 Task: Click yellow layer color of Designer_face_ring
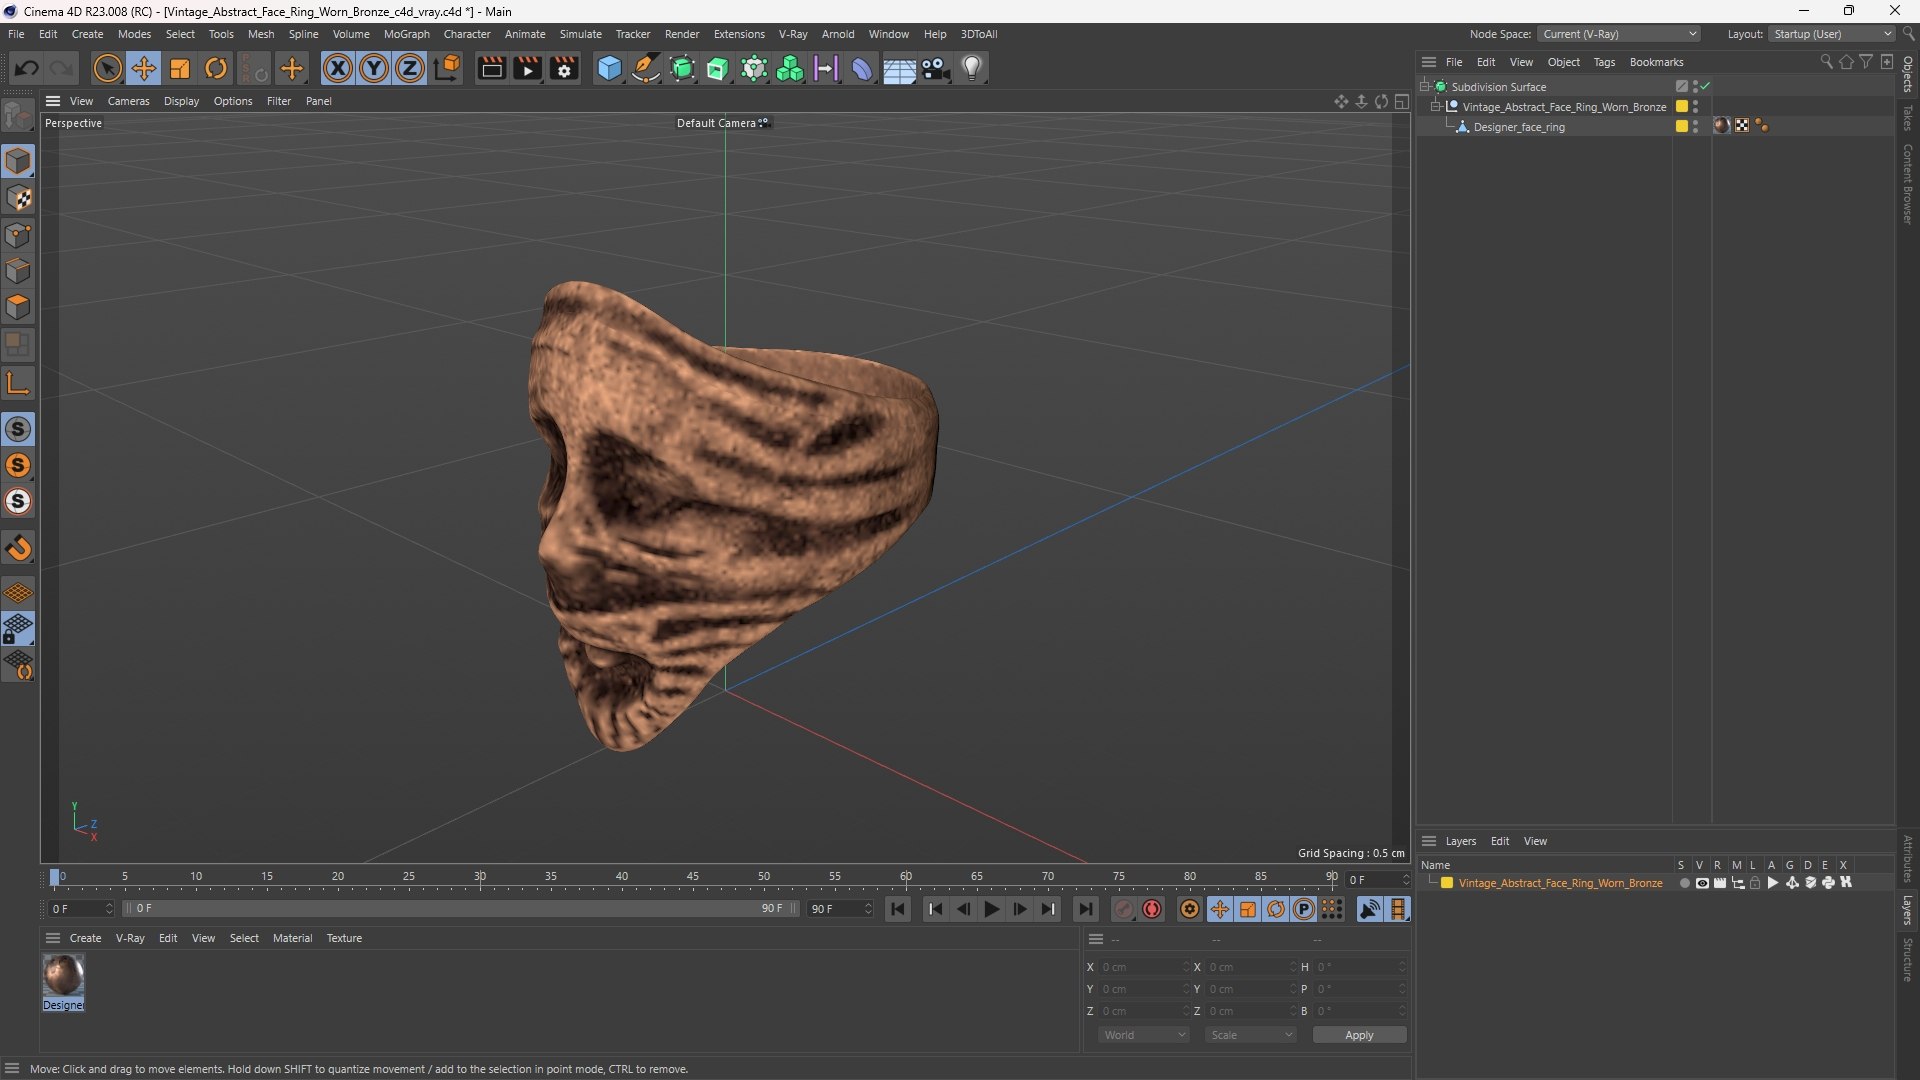(x=1681, y=126)
